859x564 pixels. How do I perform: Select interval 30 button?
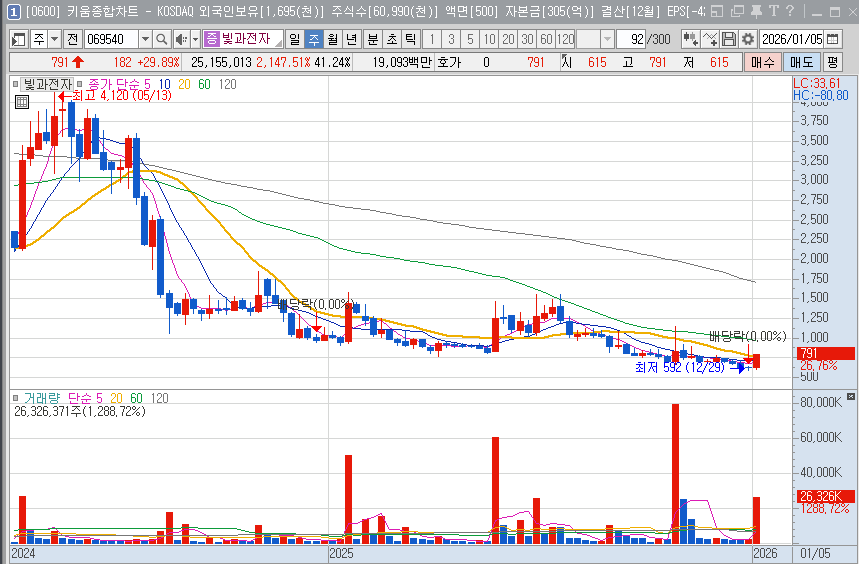coord(528,39)
